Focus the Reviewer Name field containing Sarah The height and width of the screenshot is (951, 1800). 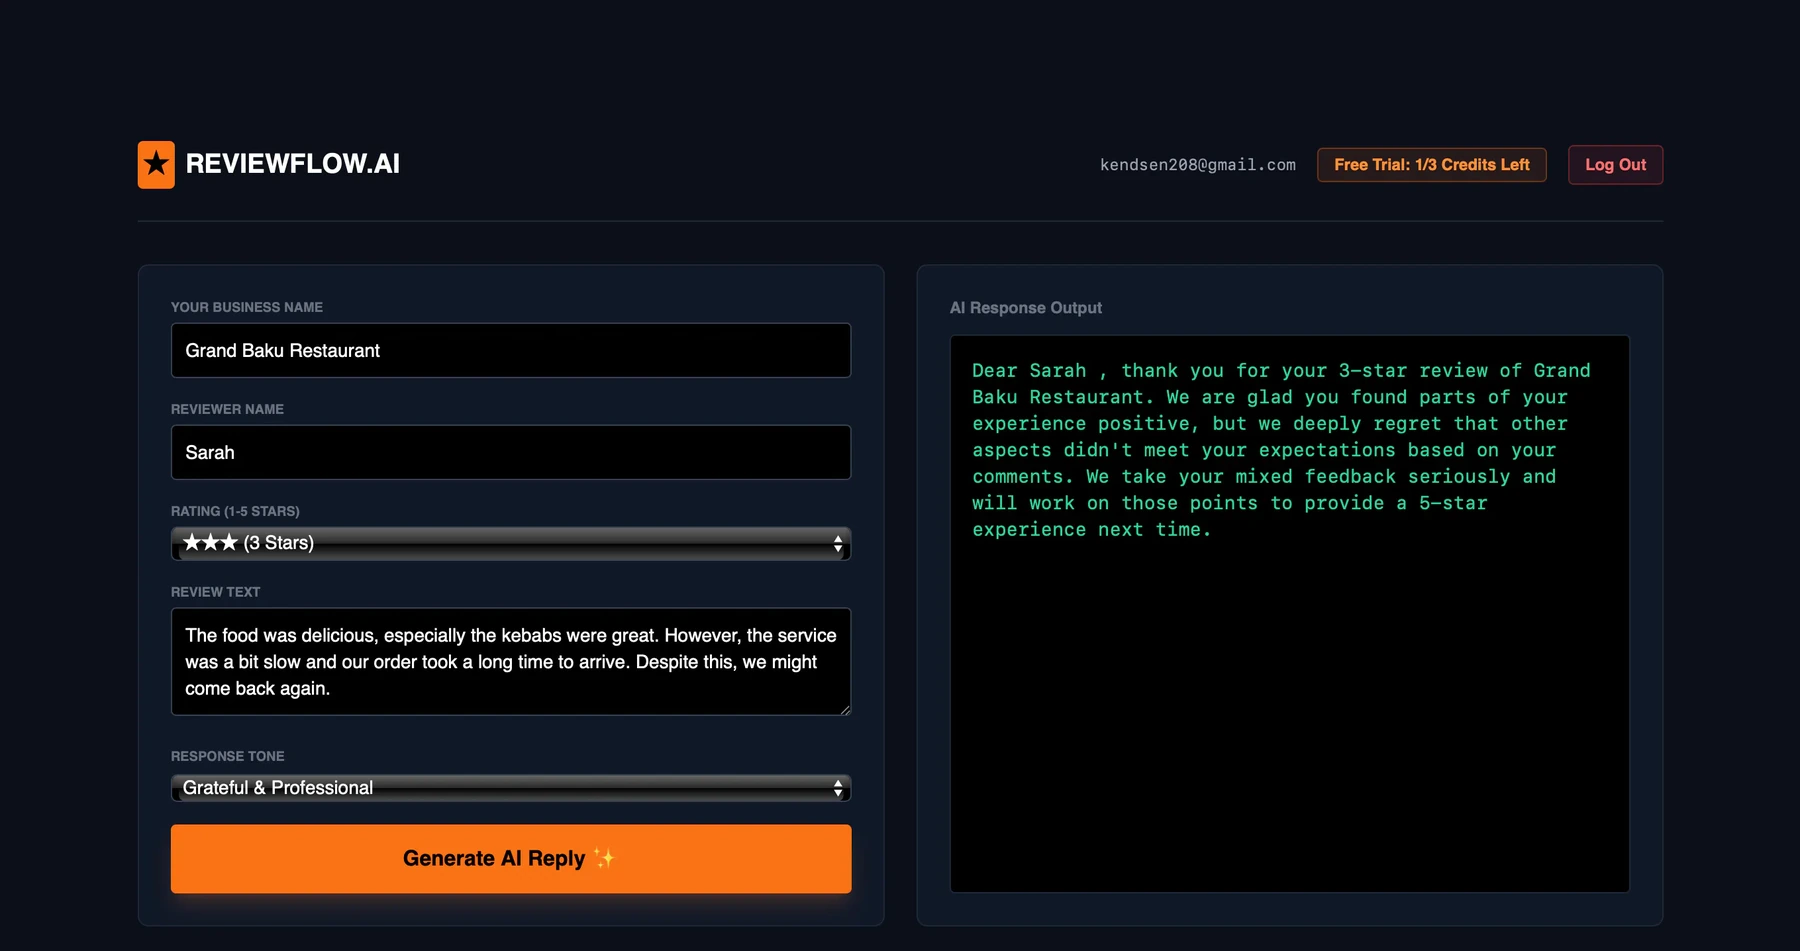[x=511, y=452]
